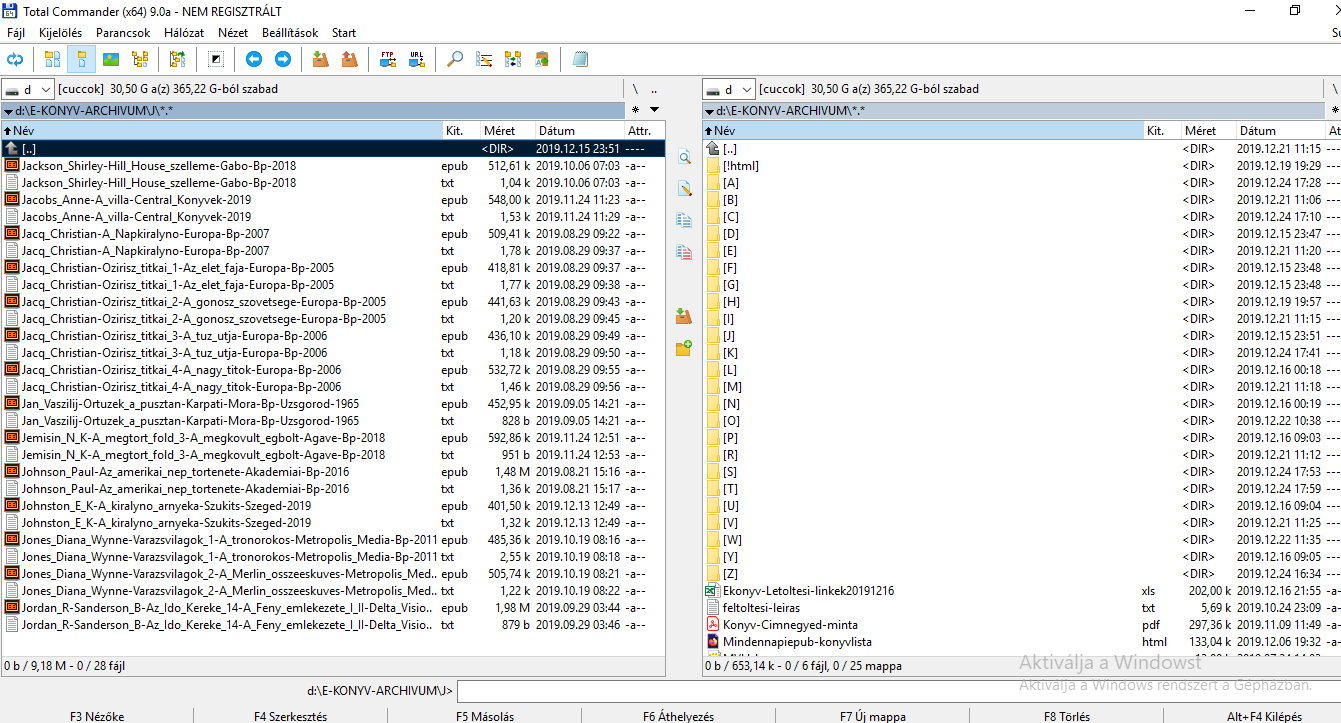Click the Reread source refresh icon
The width and height of the screenshot is (1341, 723).
15,59
